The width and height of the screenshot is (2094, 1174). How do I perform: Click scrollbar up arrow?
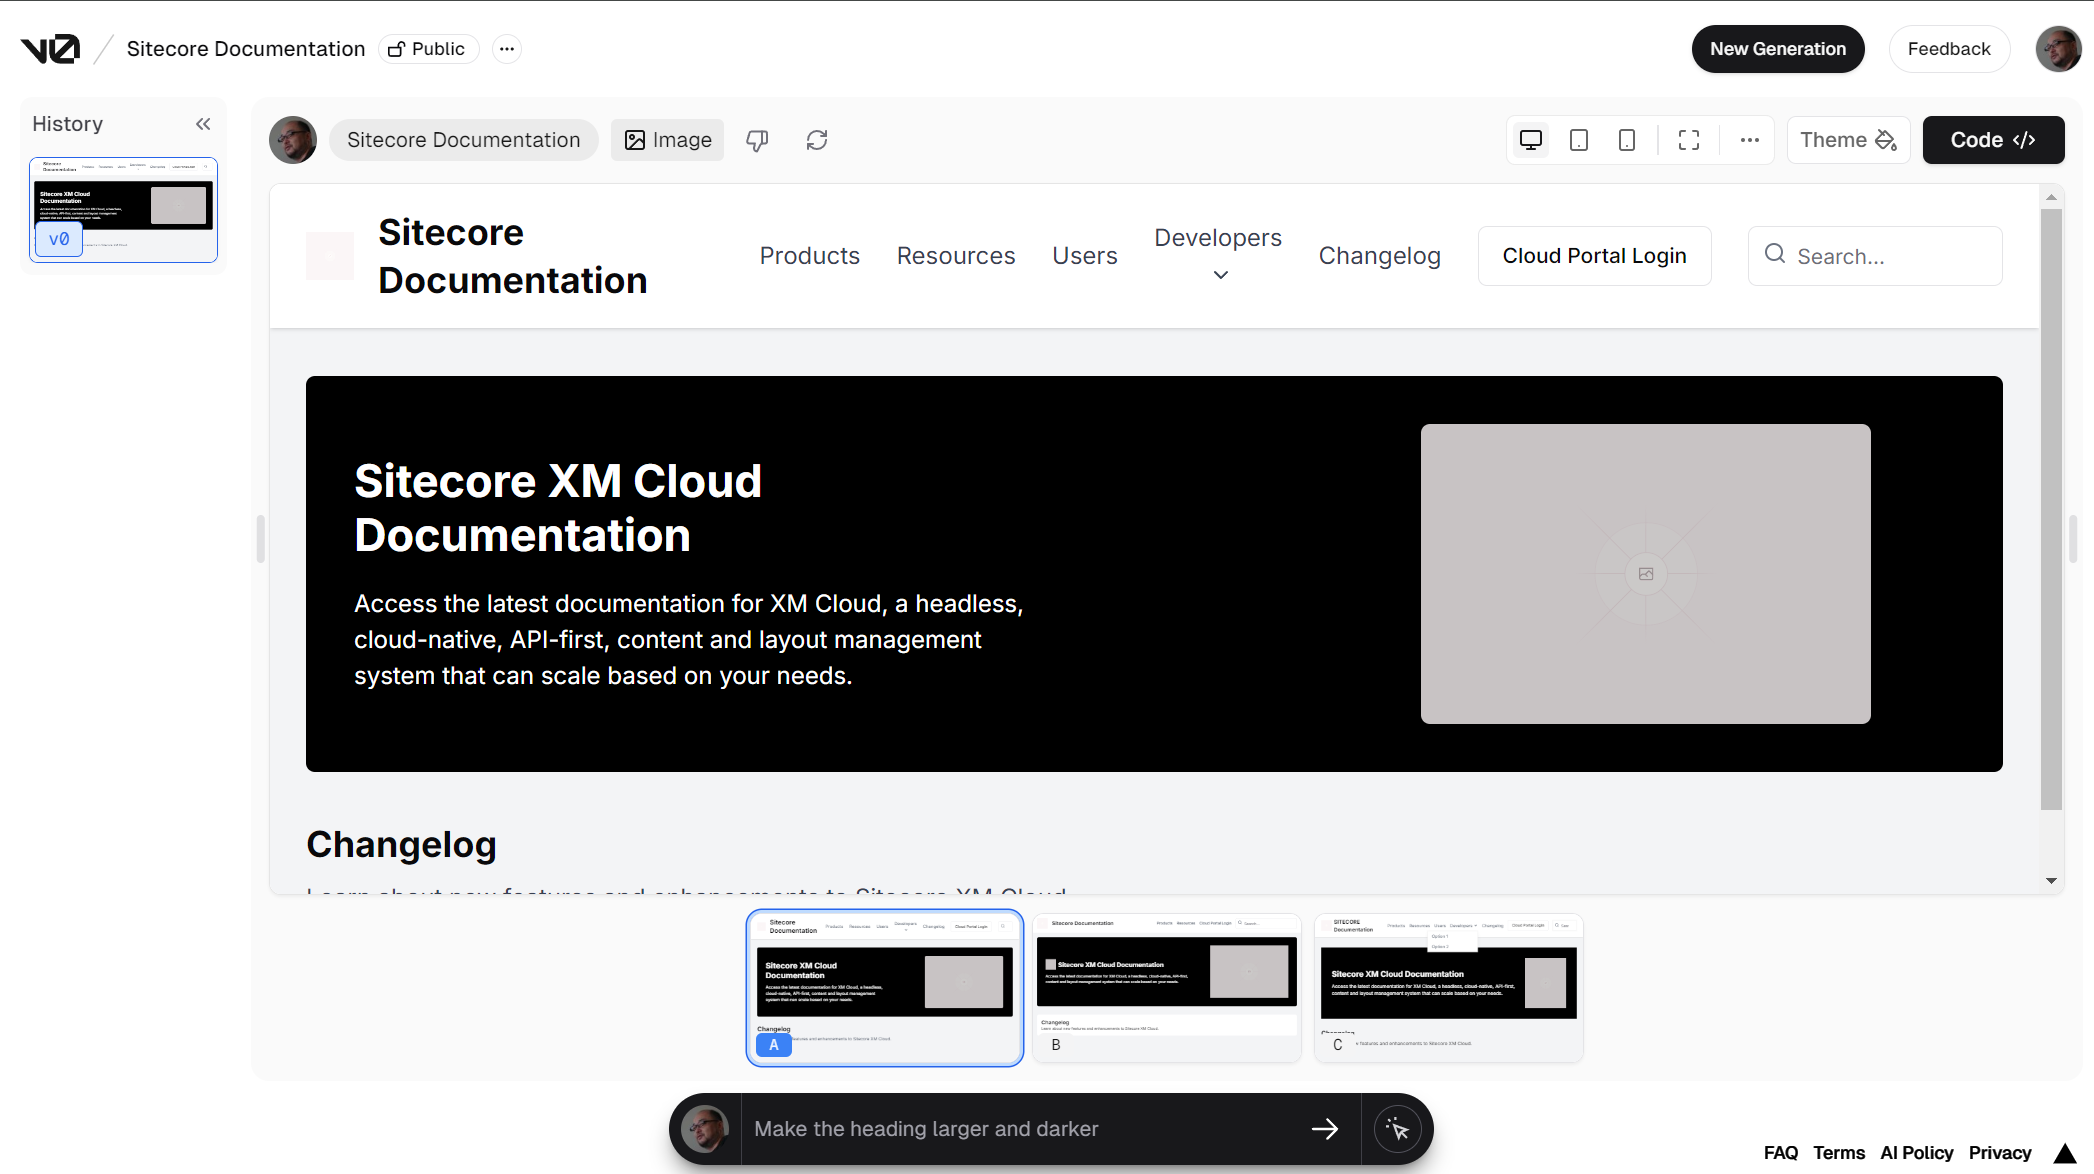click(2051, 197)
